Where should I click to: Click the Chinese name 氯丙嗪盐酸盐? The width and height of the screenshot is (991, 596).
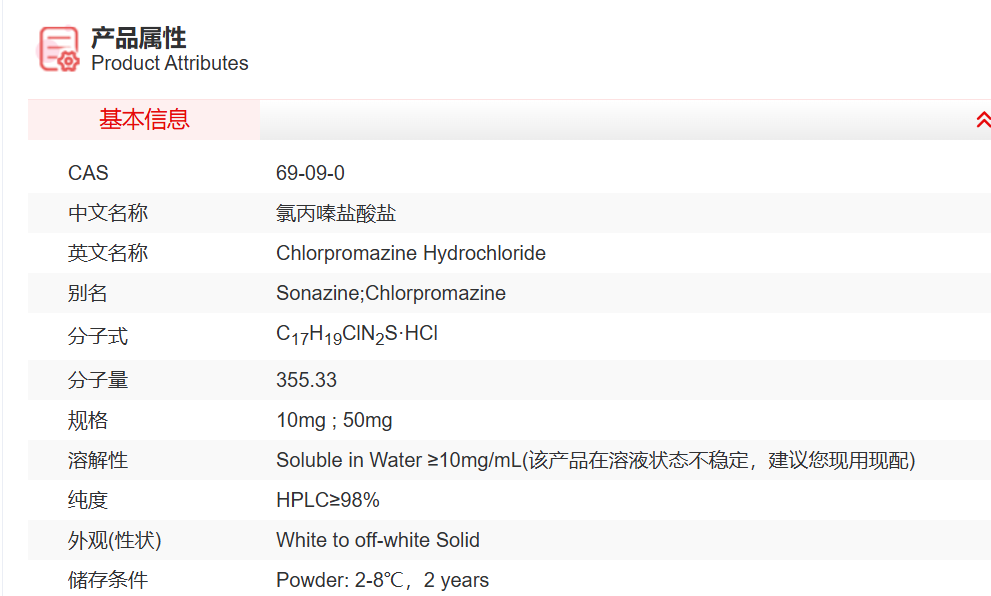(x=336, y=213)
